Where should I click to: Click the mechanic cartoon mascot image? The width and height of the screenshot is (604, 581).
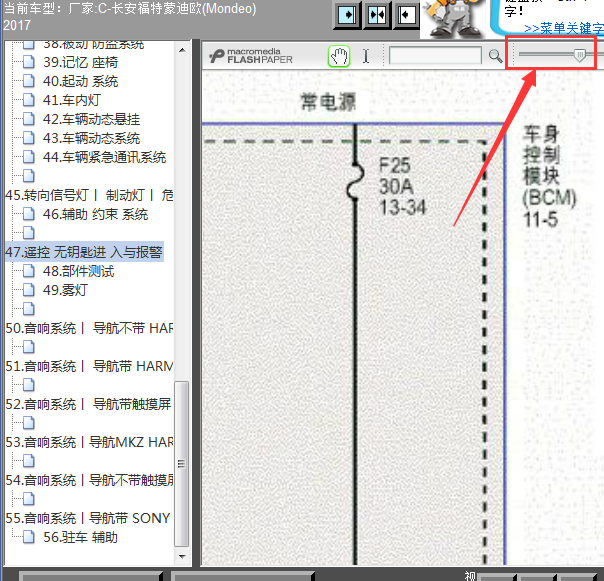pyautogui.click(x=455, y=18)
